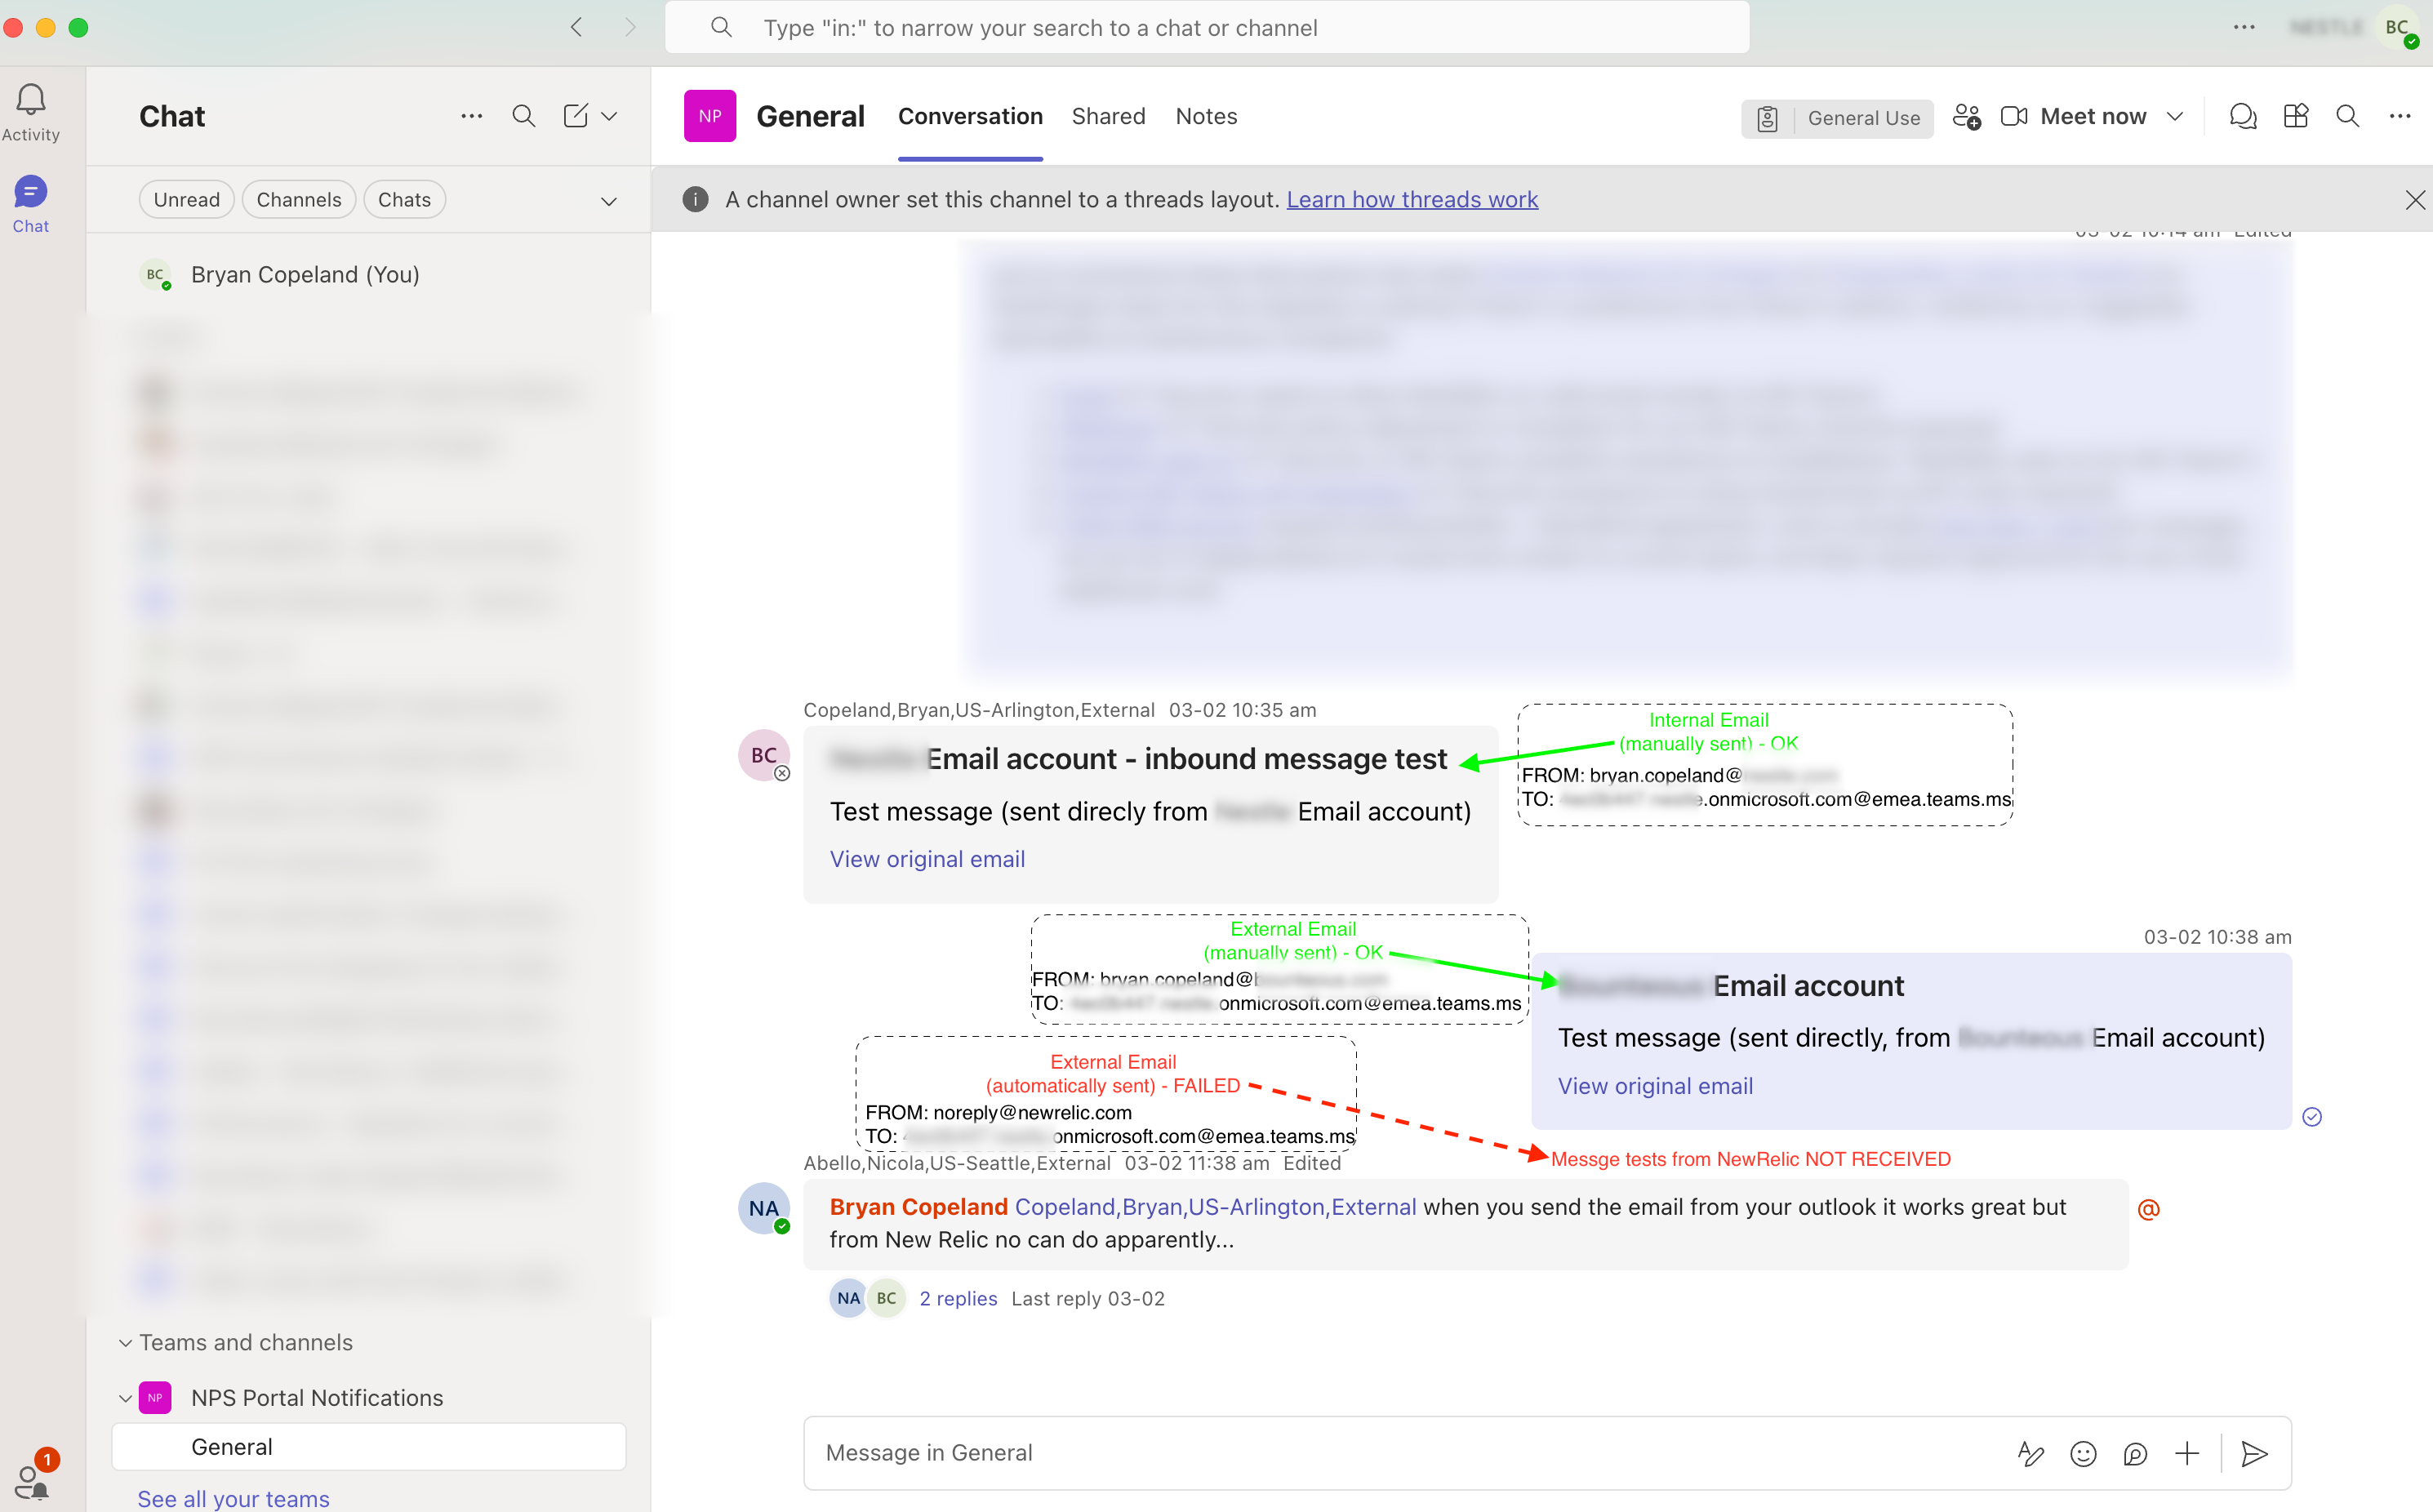Collapse NPS Portal Notifications team

coord(126,1398)
